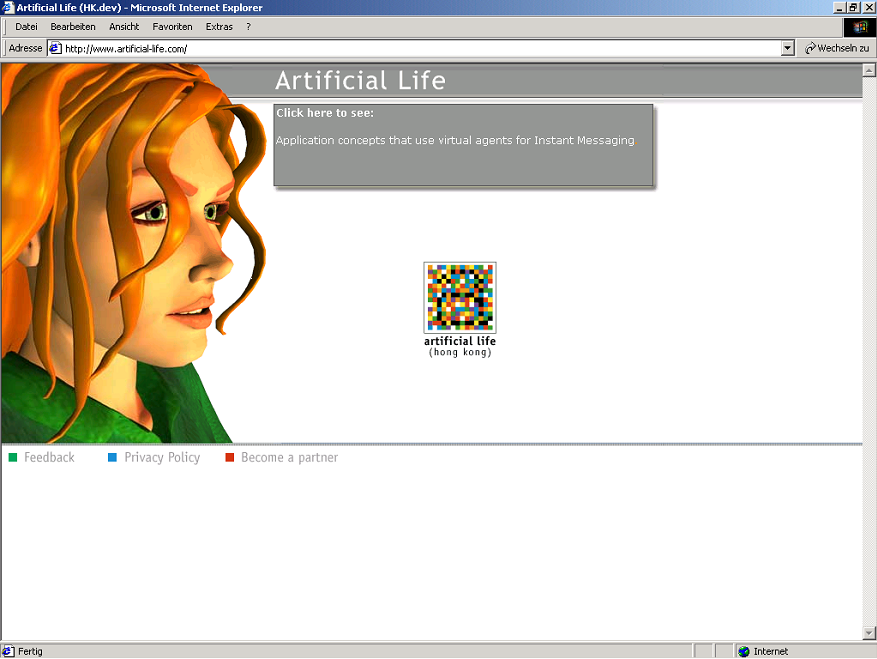Click the 'Click here to see' banner box

[x=463, y=145]
